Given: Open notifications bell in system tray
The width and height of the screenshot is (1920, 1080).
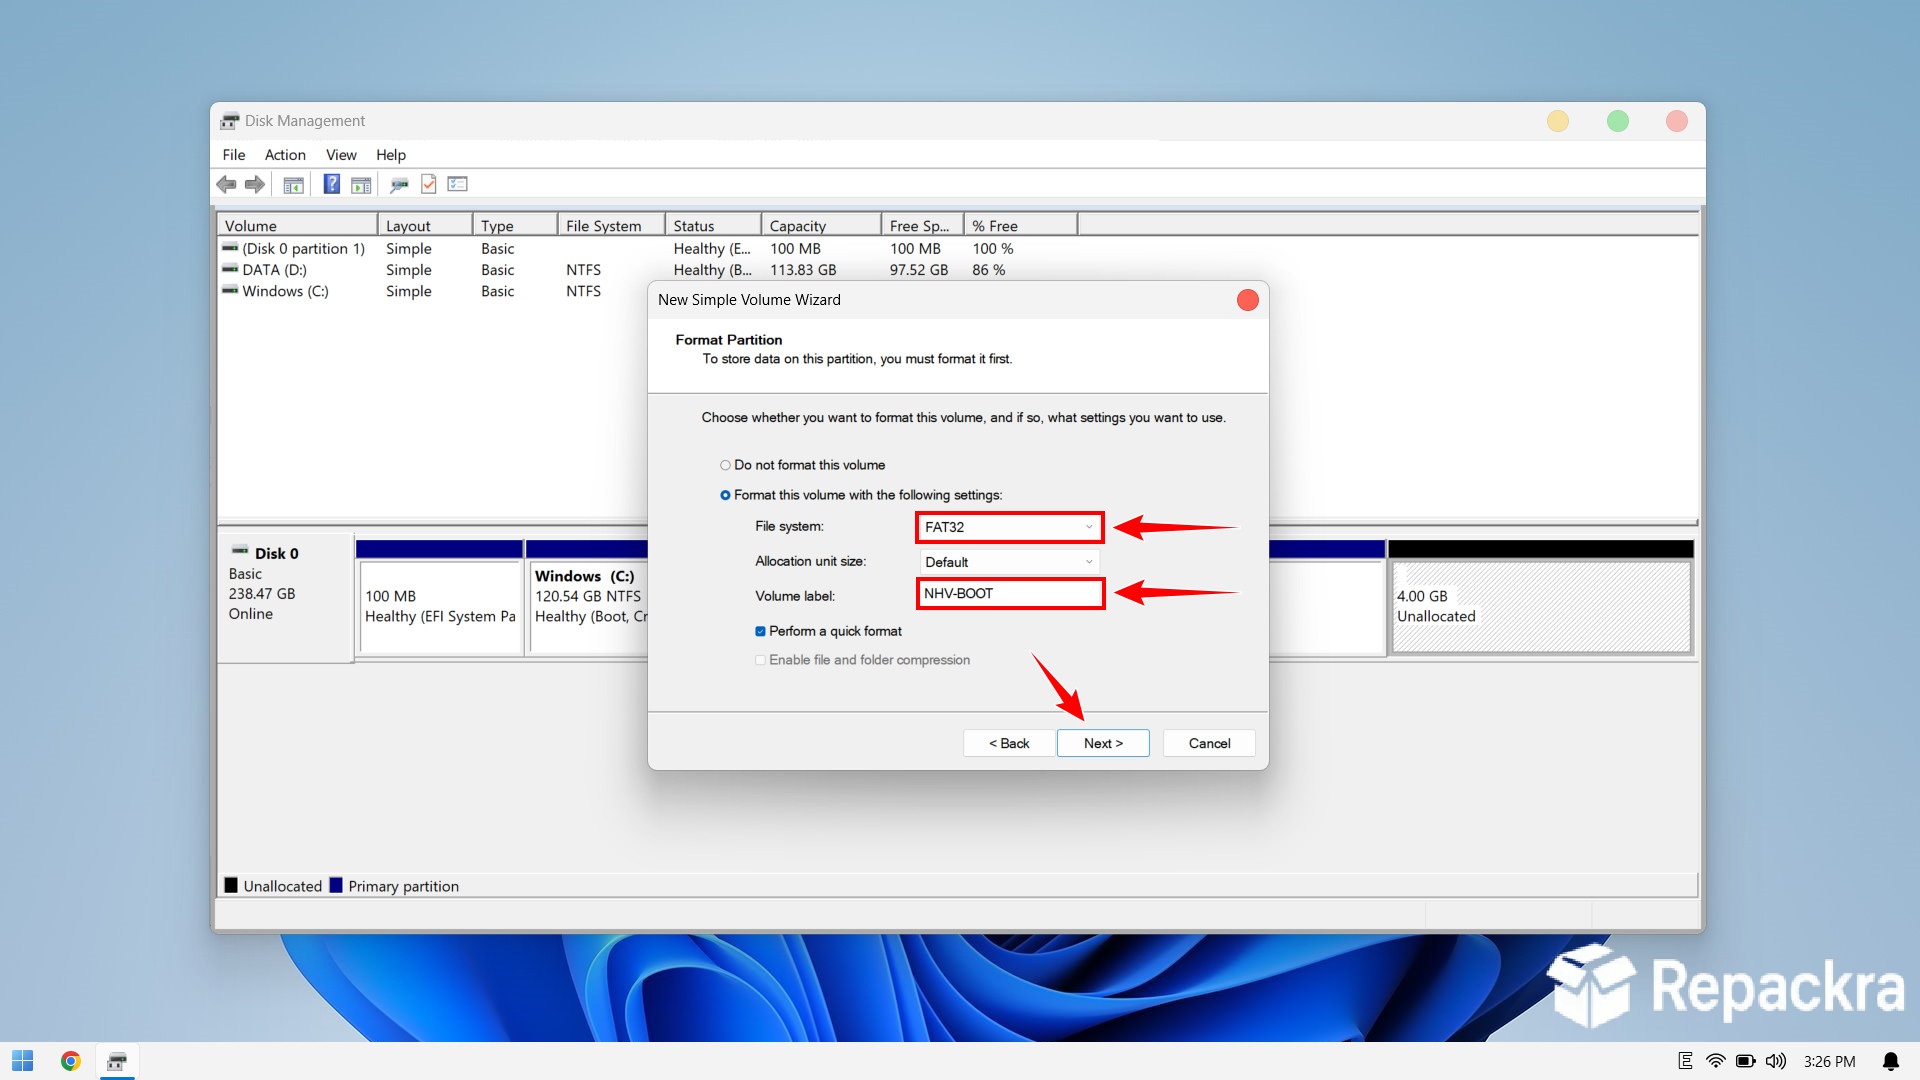Looking at the screenshot, I should (1890, 1061).
